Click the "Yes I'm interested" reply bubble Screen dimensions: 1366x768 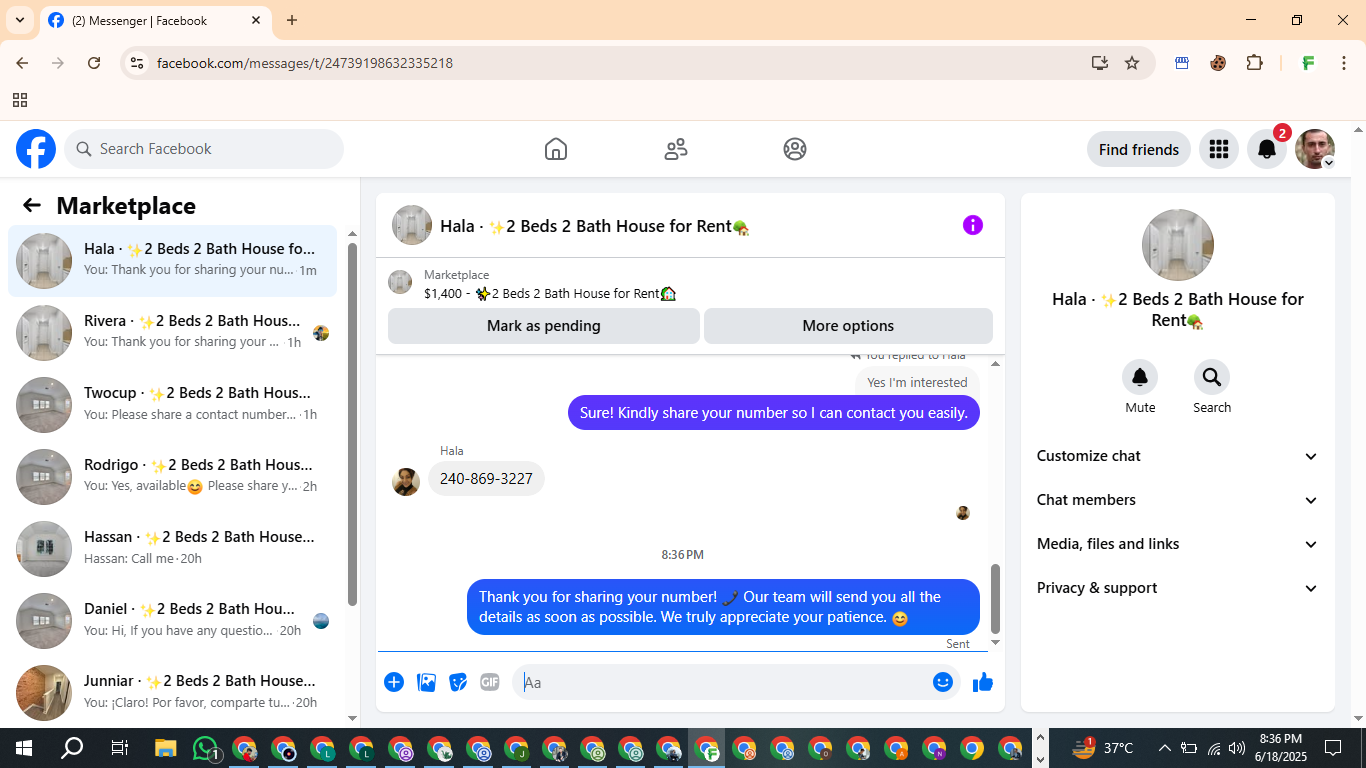(x=917, y=382)
